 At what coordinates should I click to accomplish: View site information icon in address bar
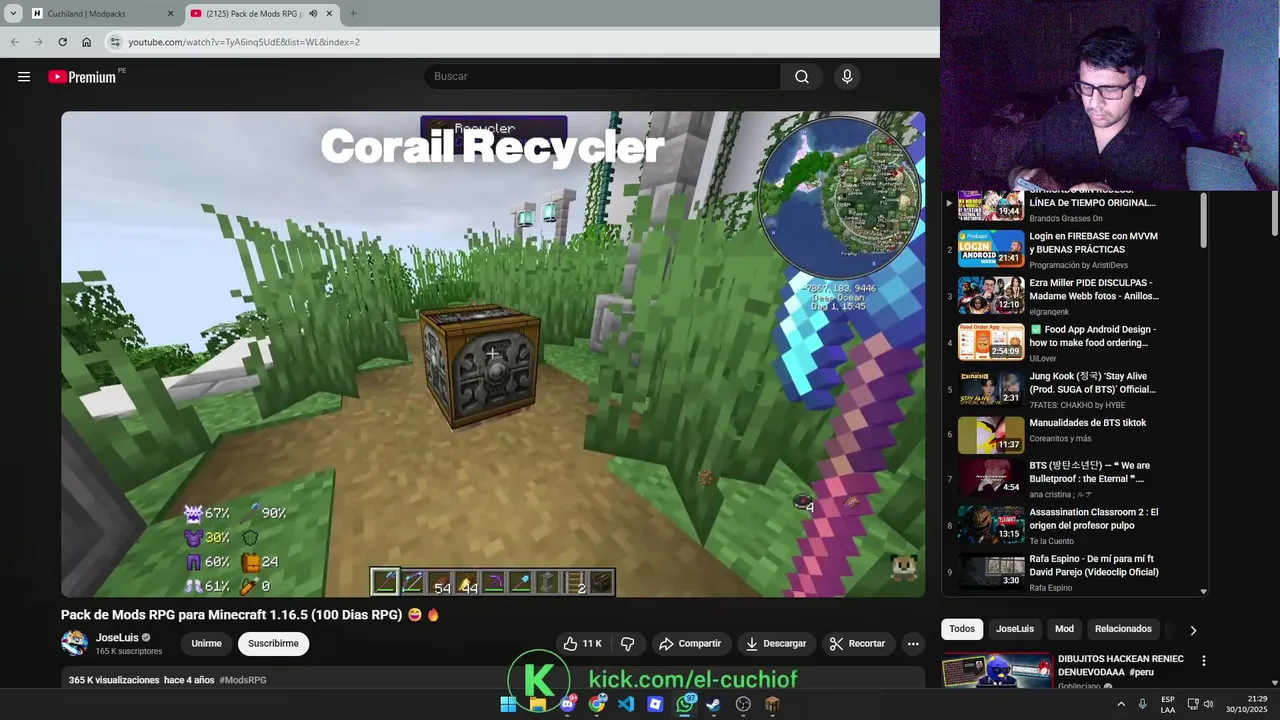[115, 42]
